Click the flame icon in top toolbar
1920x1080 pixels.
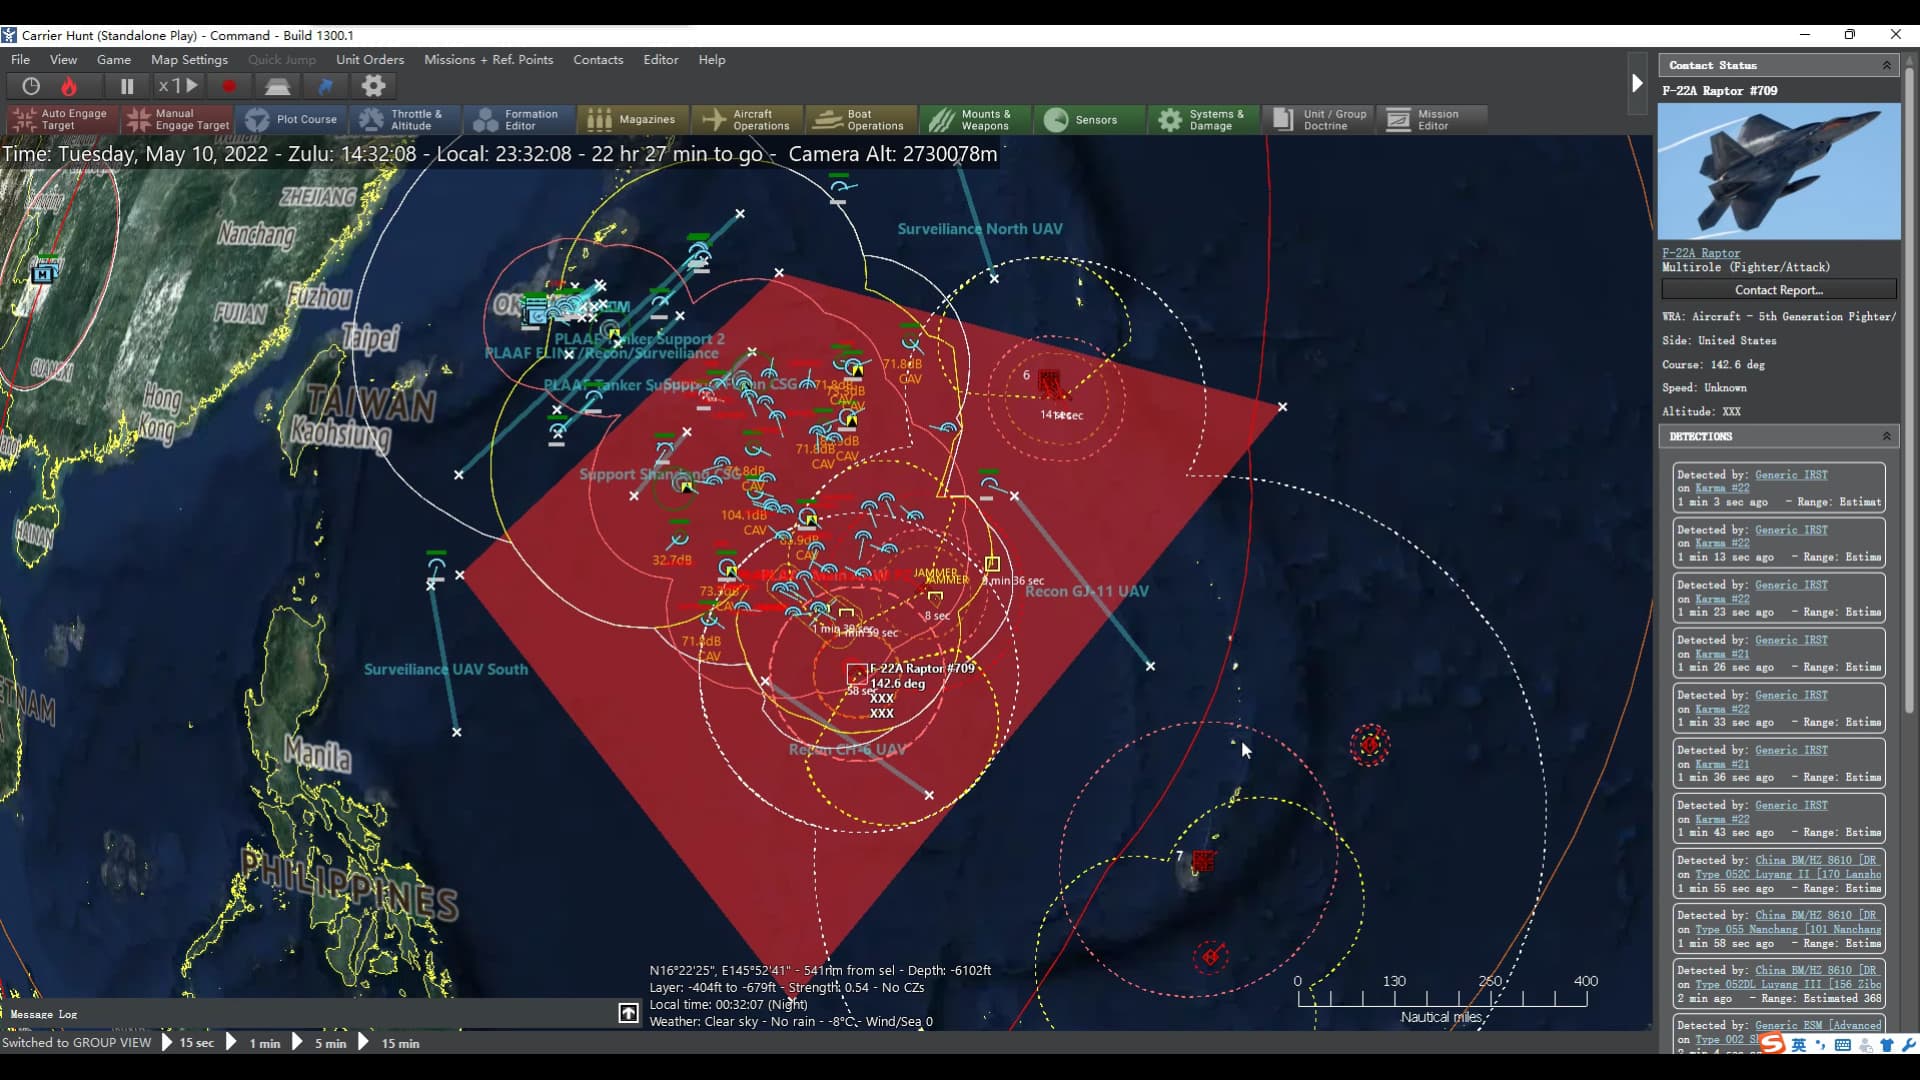[69, 86]
